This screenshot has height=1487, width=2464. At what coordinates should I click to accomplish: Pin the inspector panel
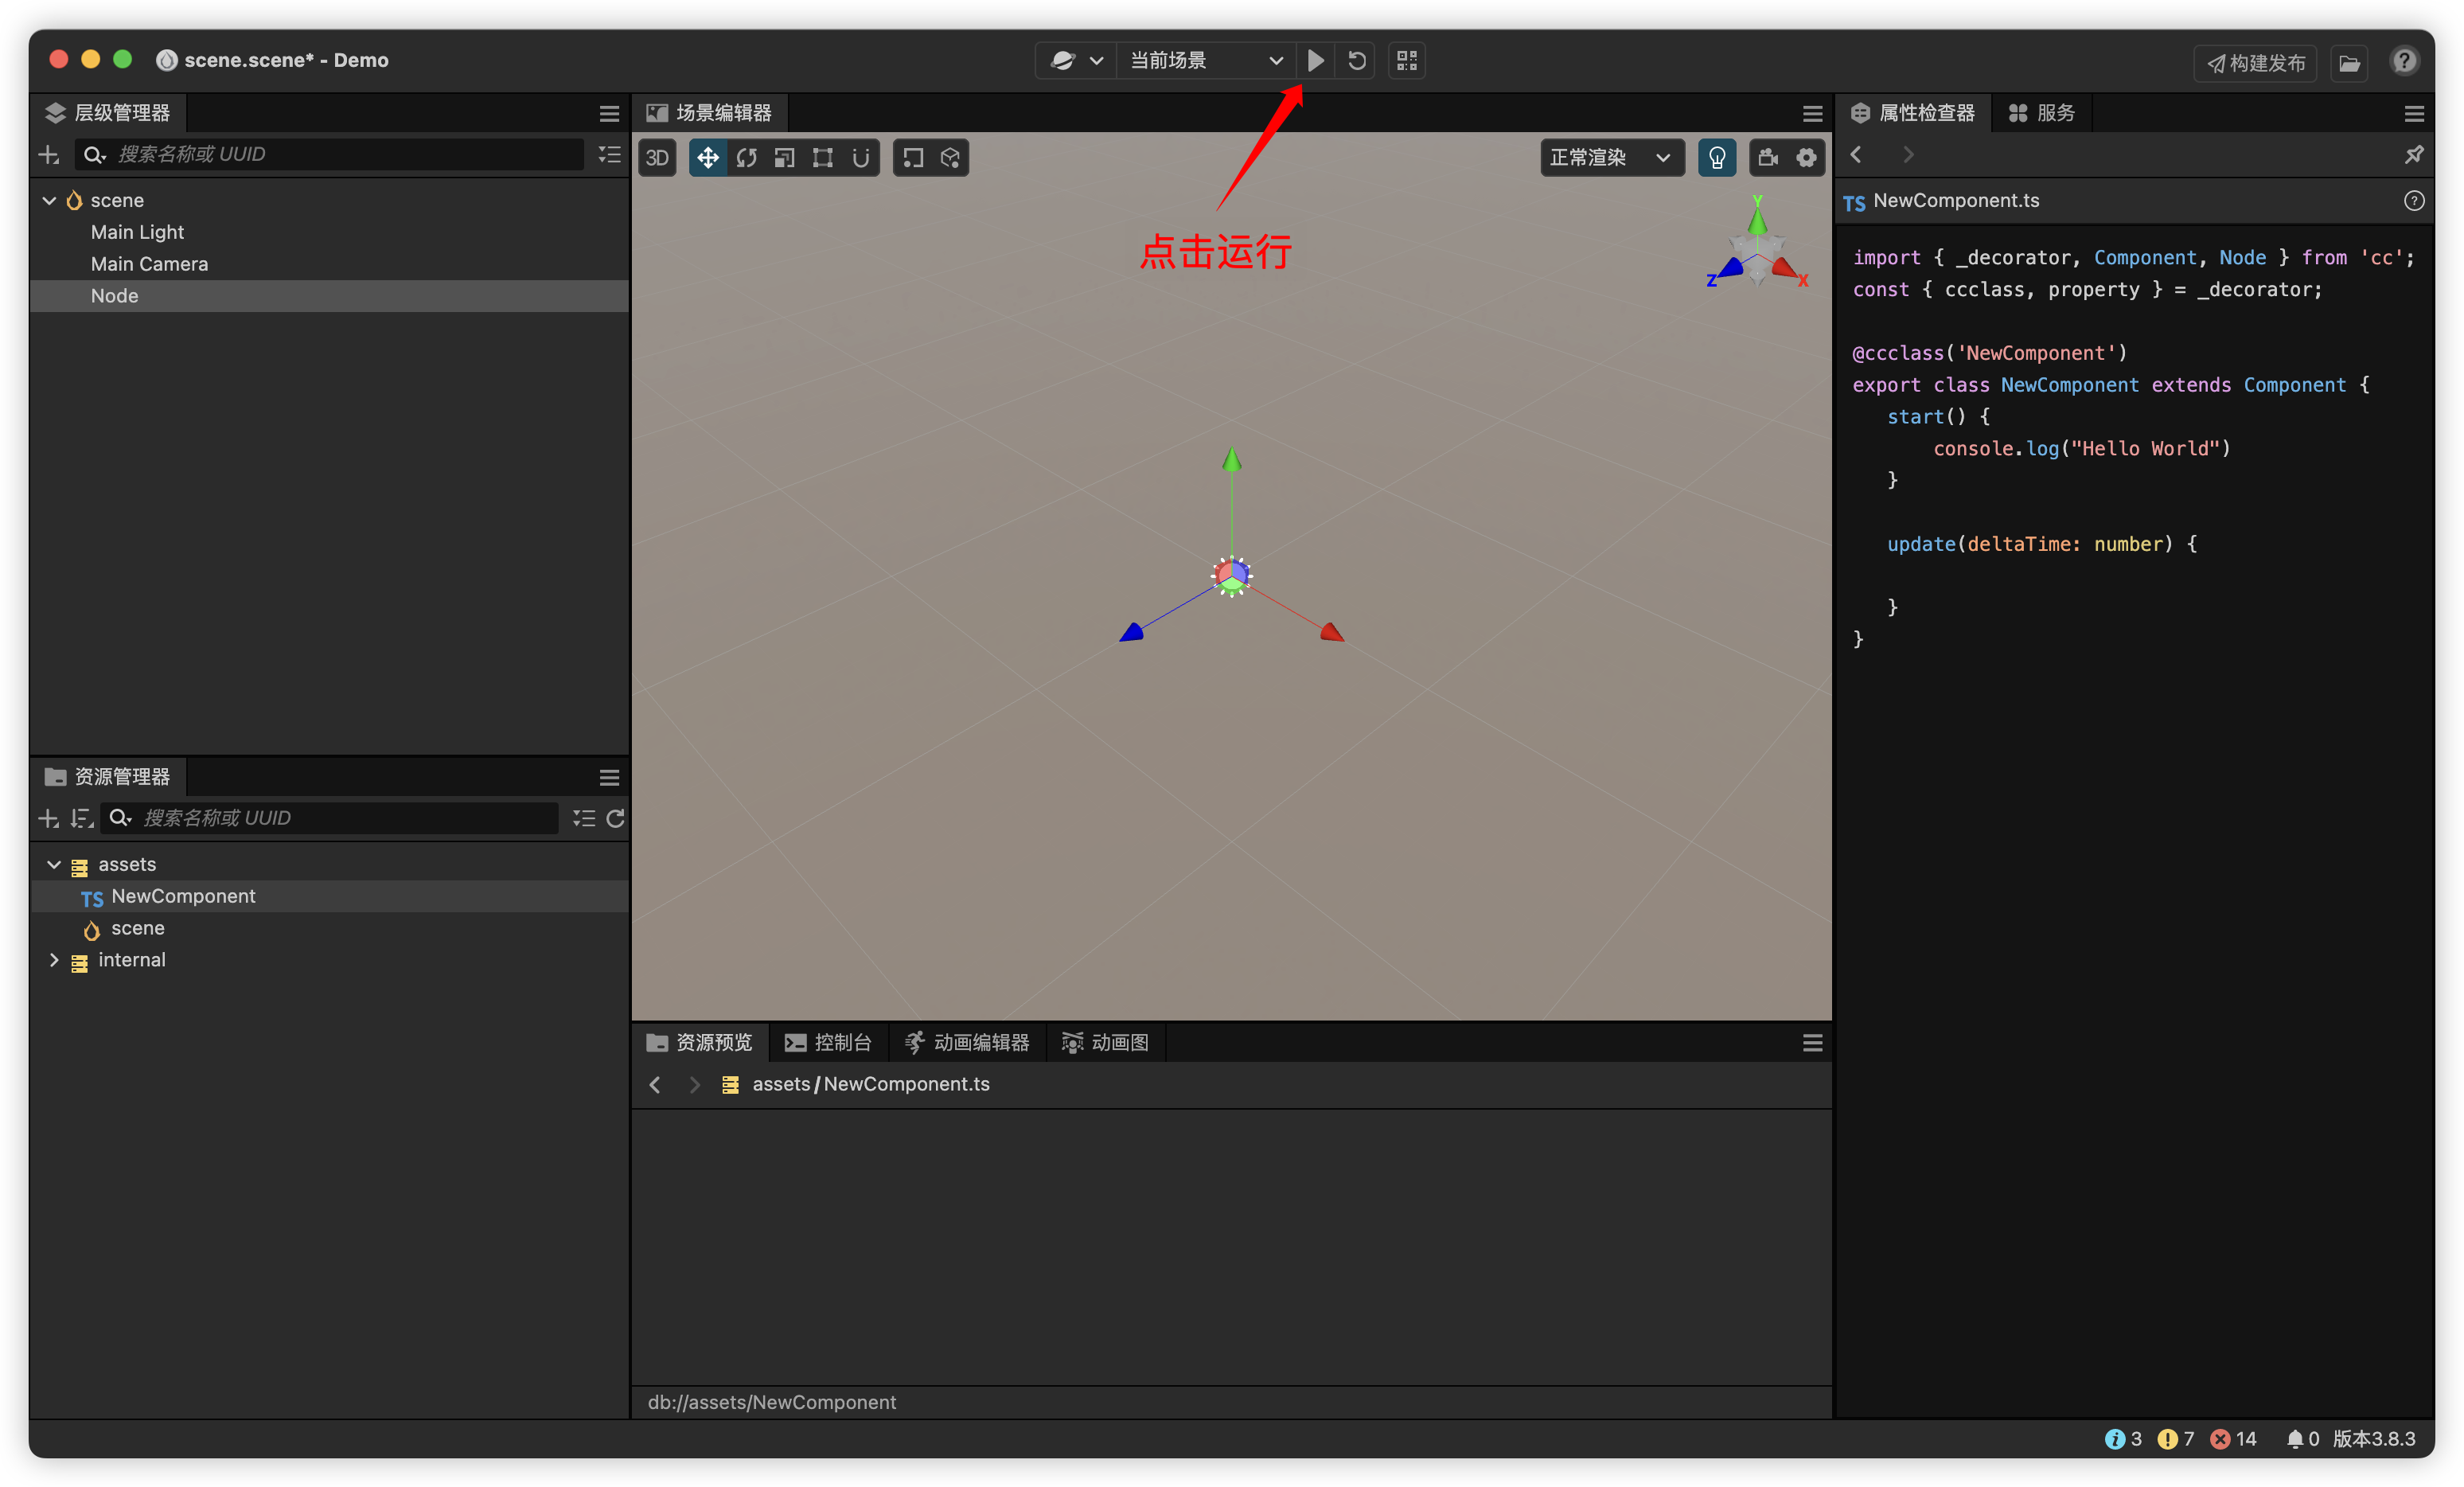point(2413,154)
